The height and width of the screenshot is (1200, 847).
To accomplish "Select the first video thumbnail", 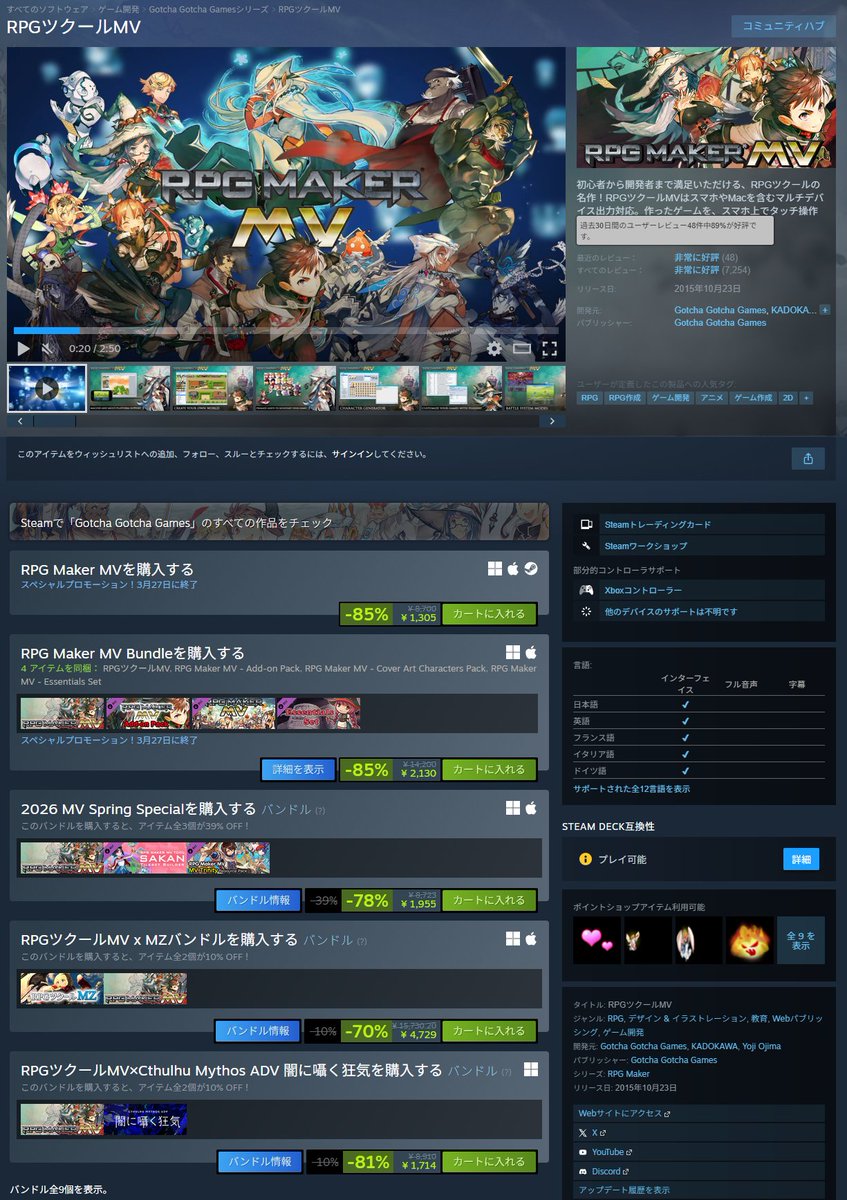I will coord(47,388).
